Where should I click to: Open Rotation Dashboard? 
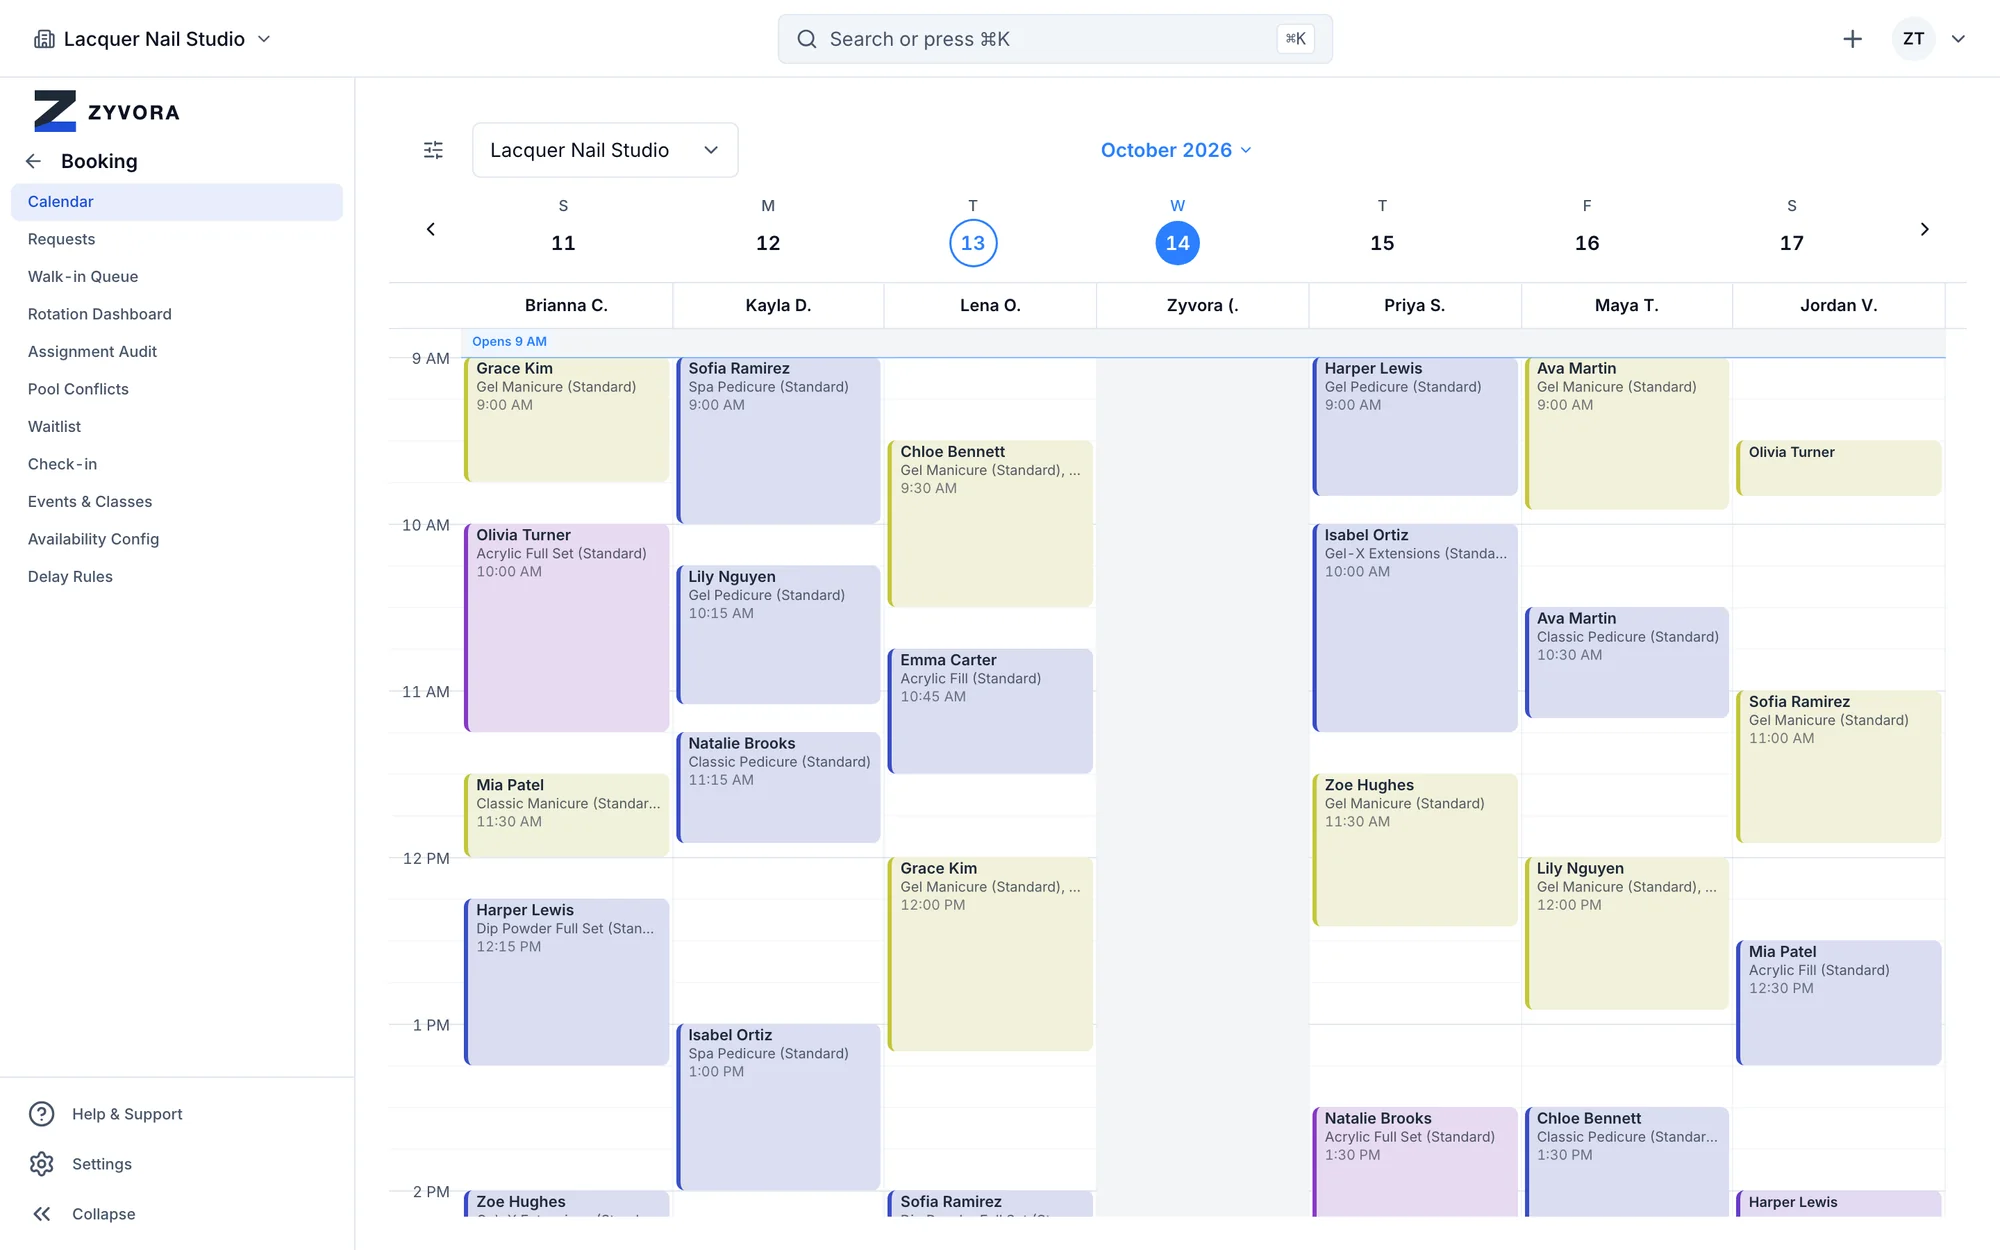(177, 314)
